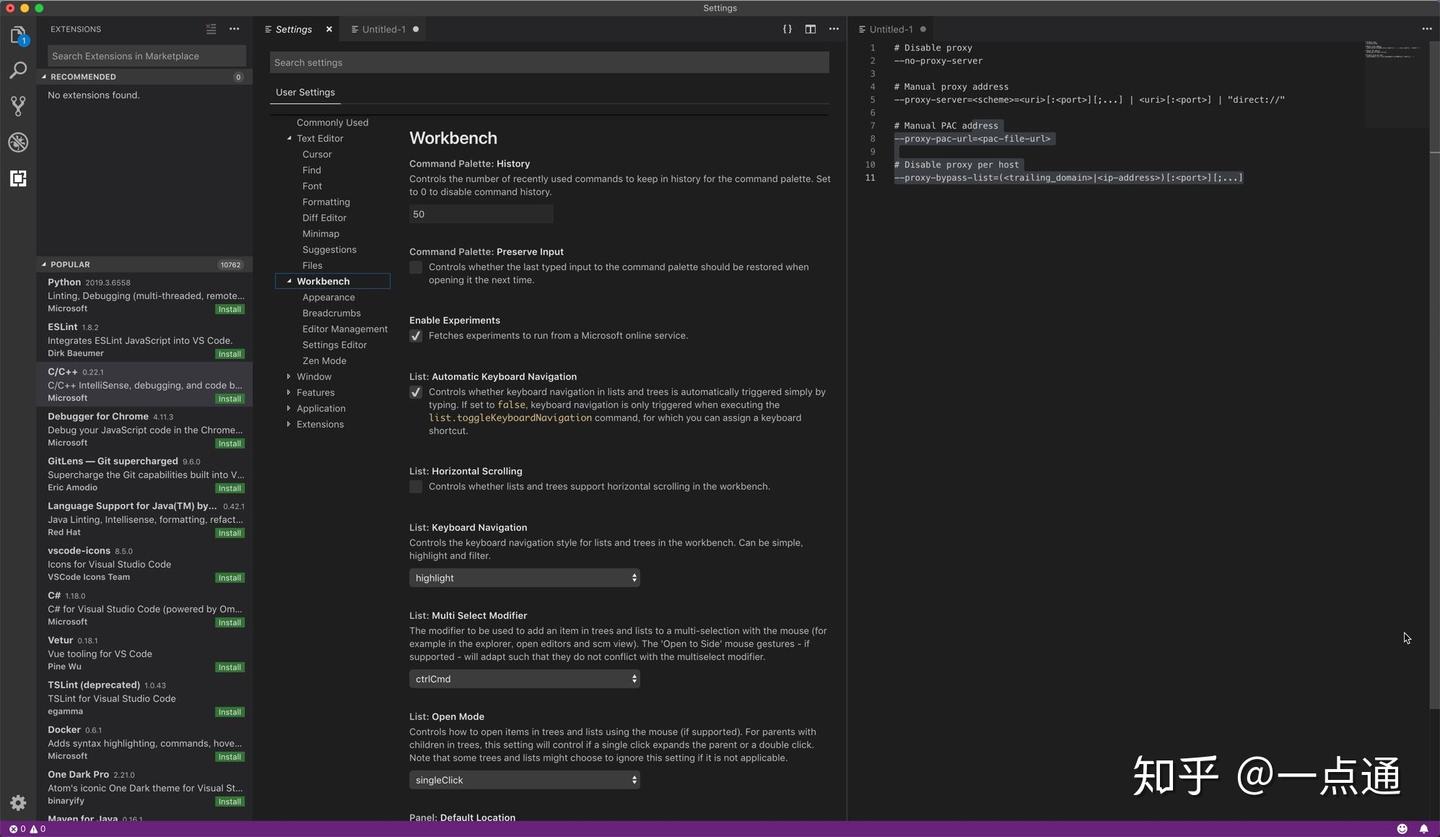Click the Open Settings (JSON) braces icon
1440x837 pixels.
[x=787, y=29]
